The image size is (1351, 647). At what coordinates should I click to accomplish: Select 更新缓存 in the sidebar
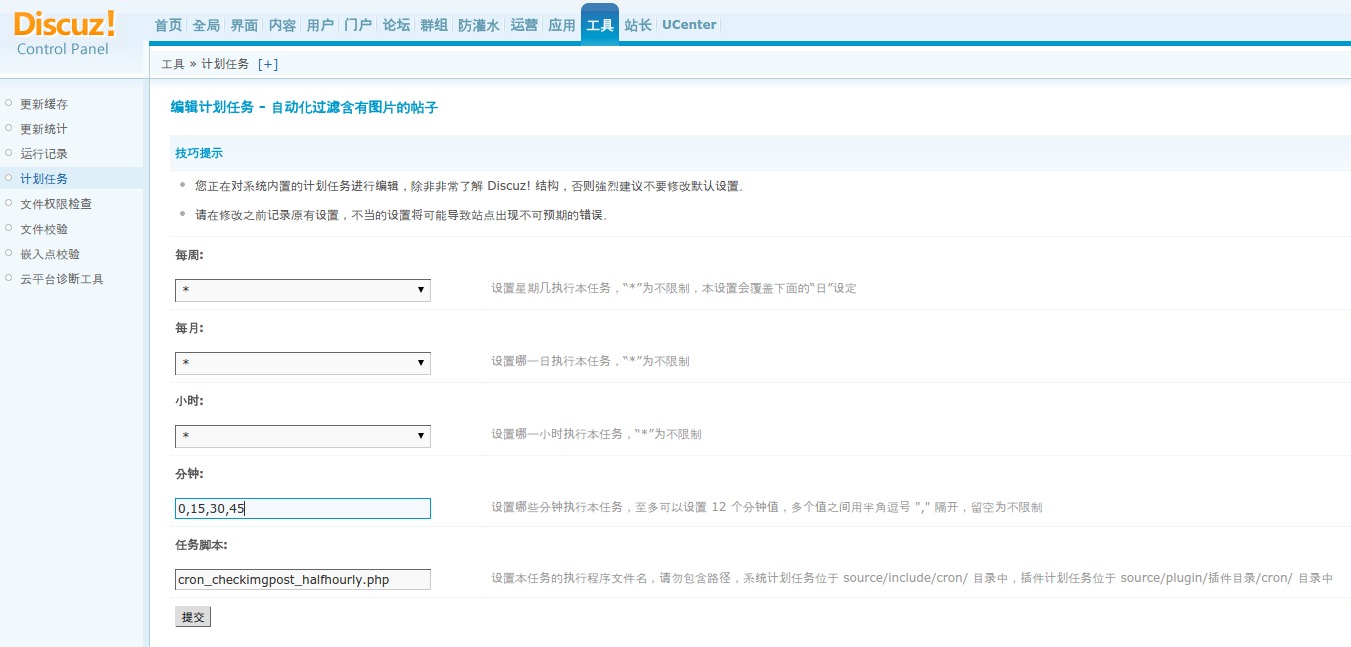click(x=42, y=104)
